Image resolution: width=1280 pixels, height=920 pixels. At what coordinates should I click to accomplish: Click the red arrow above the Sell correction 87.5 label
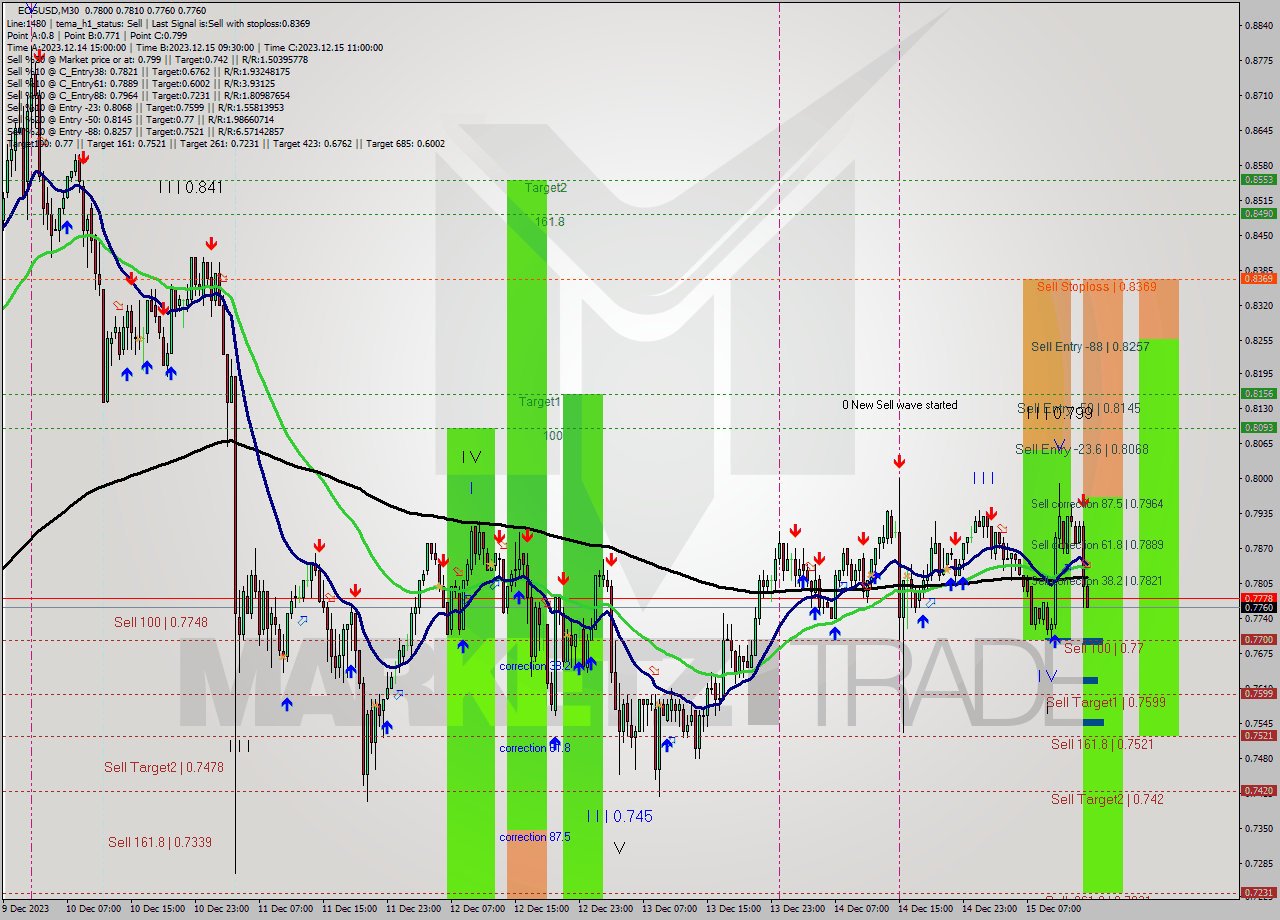1083,500
